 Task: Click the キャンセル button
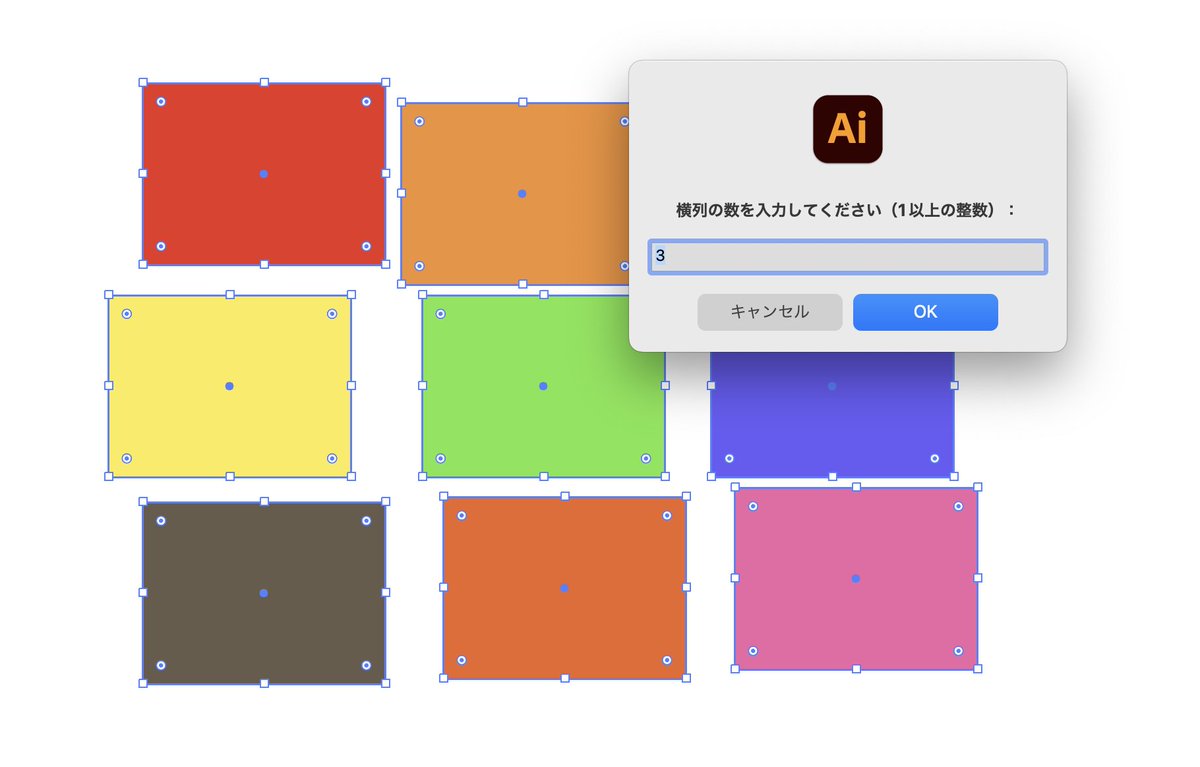(769, 311)
